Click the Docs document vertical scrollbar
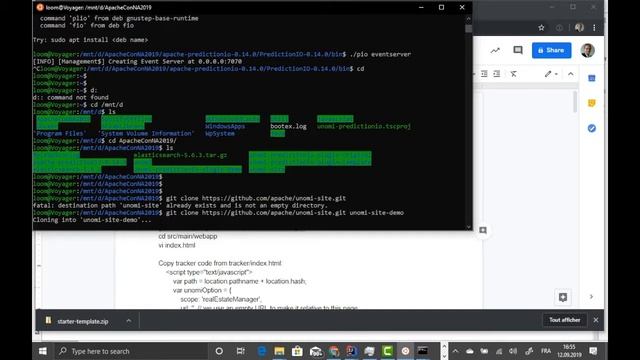This screenshot has height=360, width=640. (x=575, y=102)
